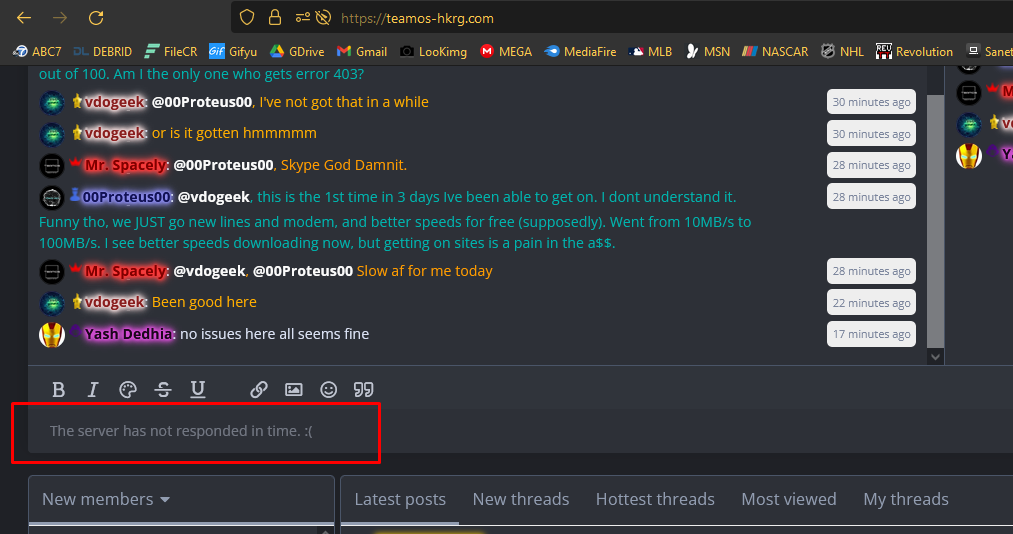Apply strikethrough formatting

click(163, 389)
